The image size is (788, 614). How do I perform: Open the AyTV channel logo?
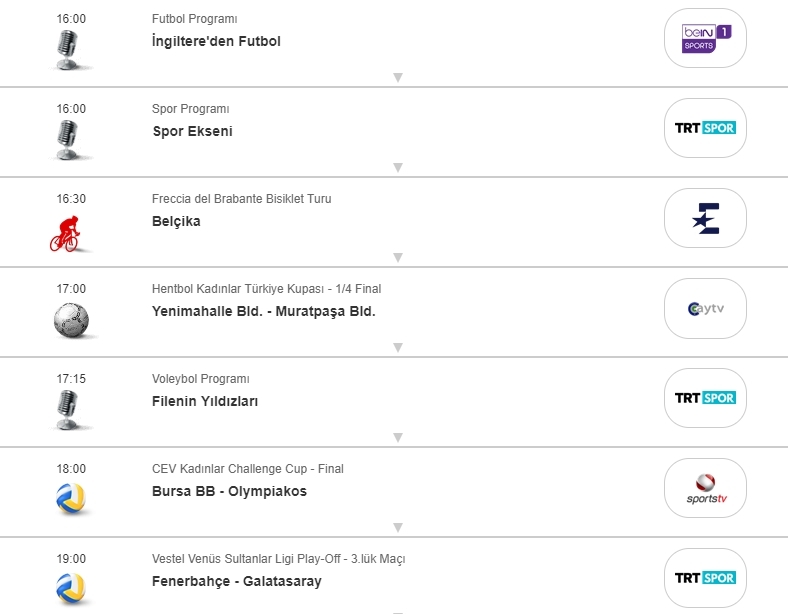click(x=705, y=308)
